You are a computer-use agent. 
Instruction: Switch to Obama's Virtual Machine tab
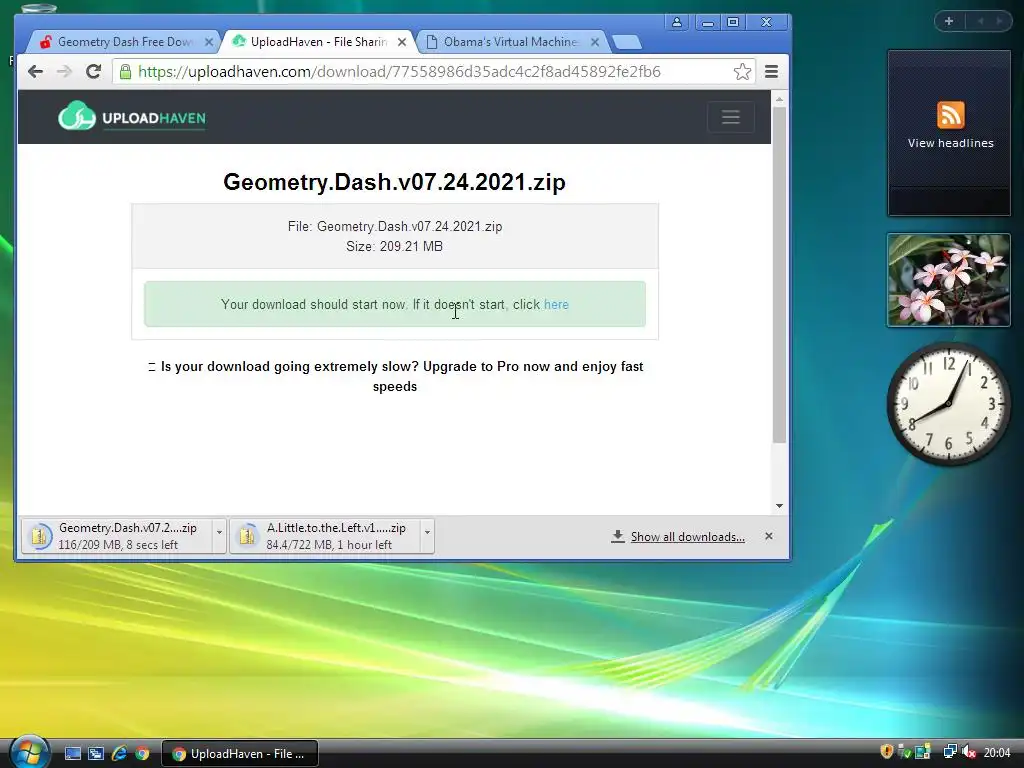click(x=511, y=42)
